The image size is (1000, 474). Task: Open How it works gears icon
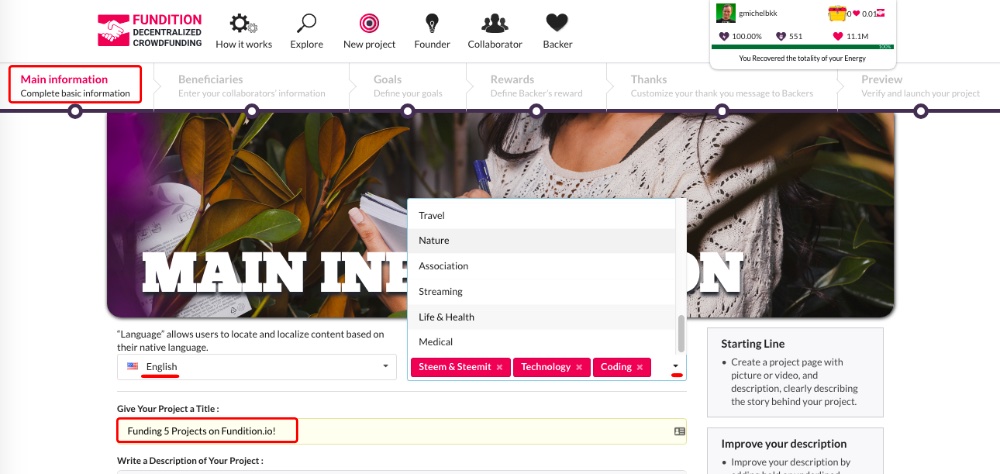[243, 24]
